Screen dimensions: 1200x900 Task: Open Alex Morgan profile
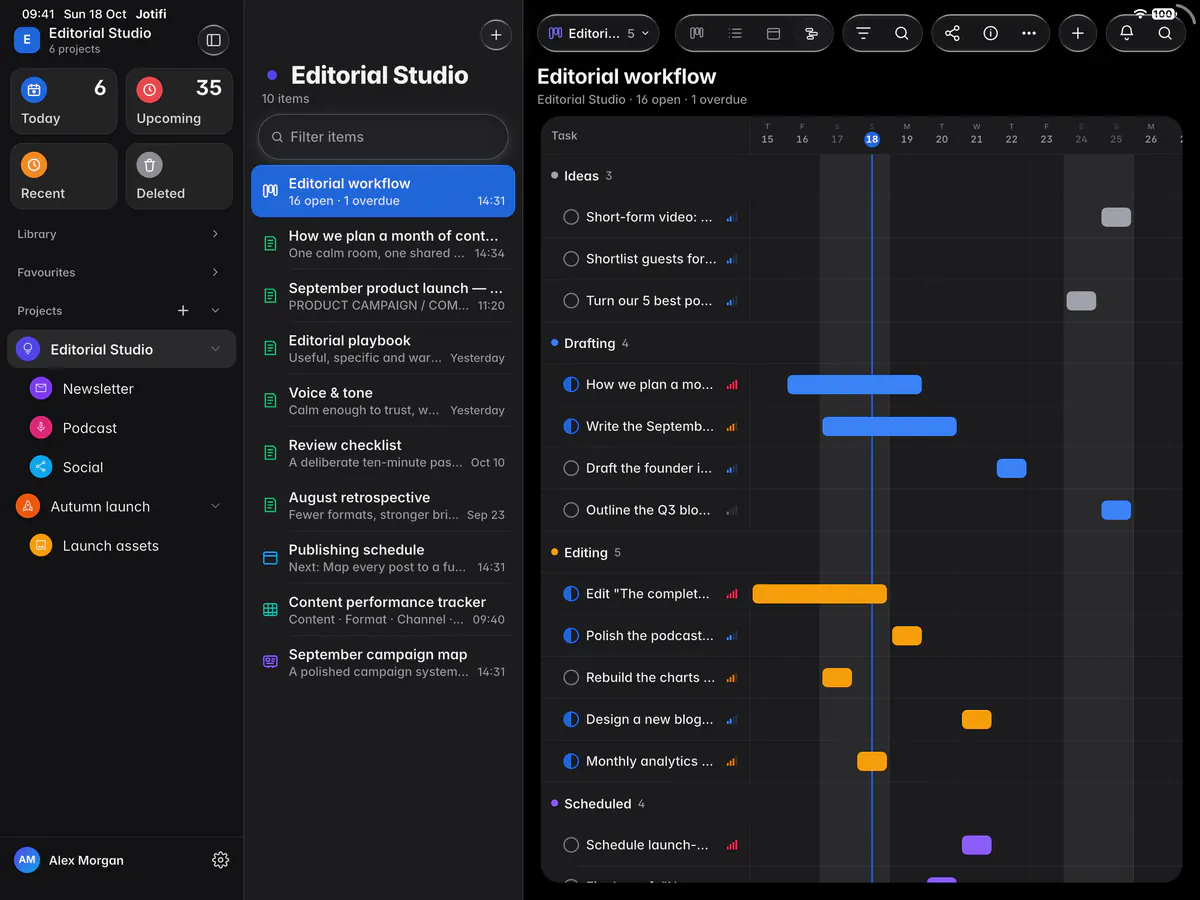(70, 860)
